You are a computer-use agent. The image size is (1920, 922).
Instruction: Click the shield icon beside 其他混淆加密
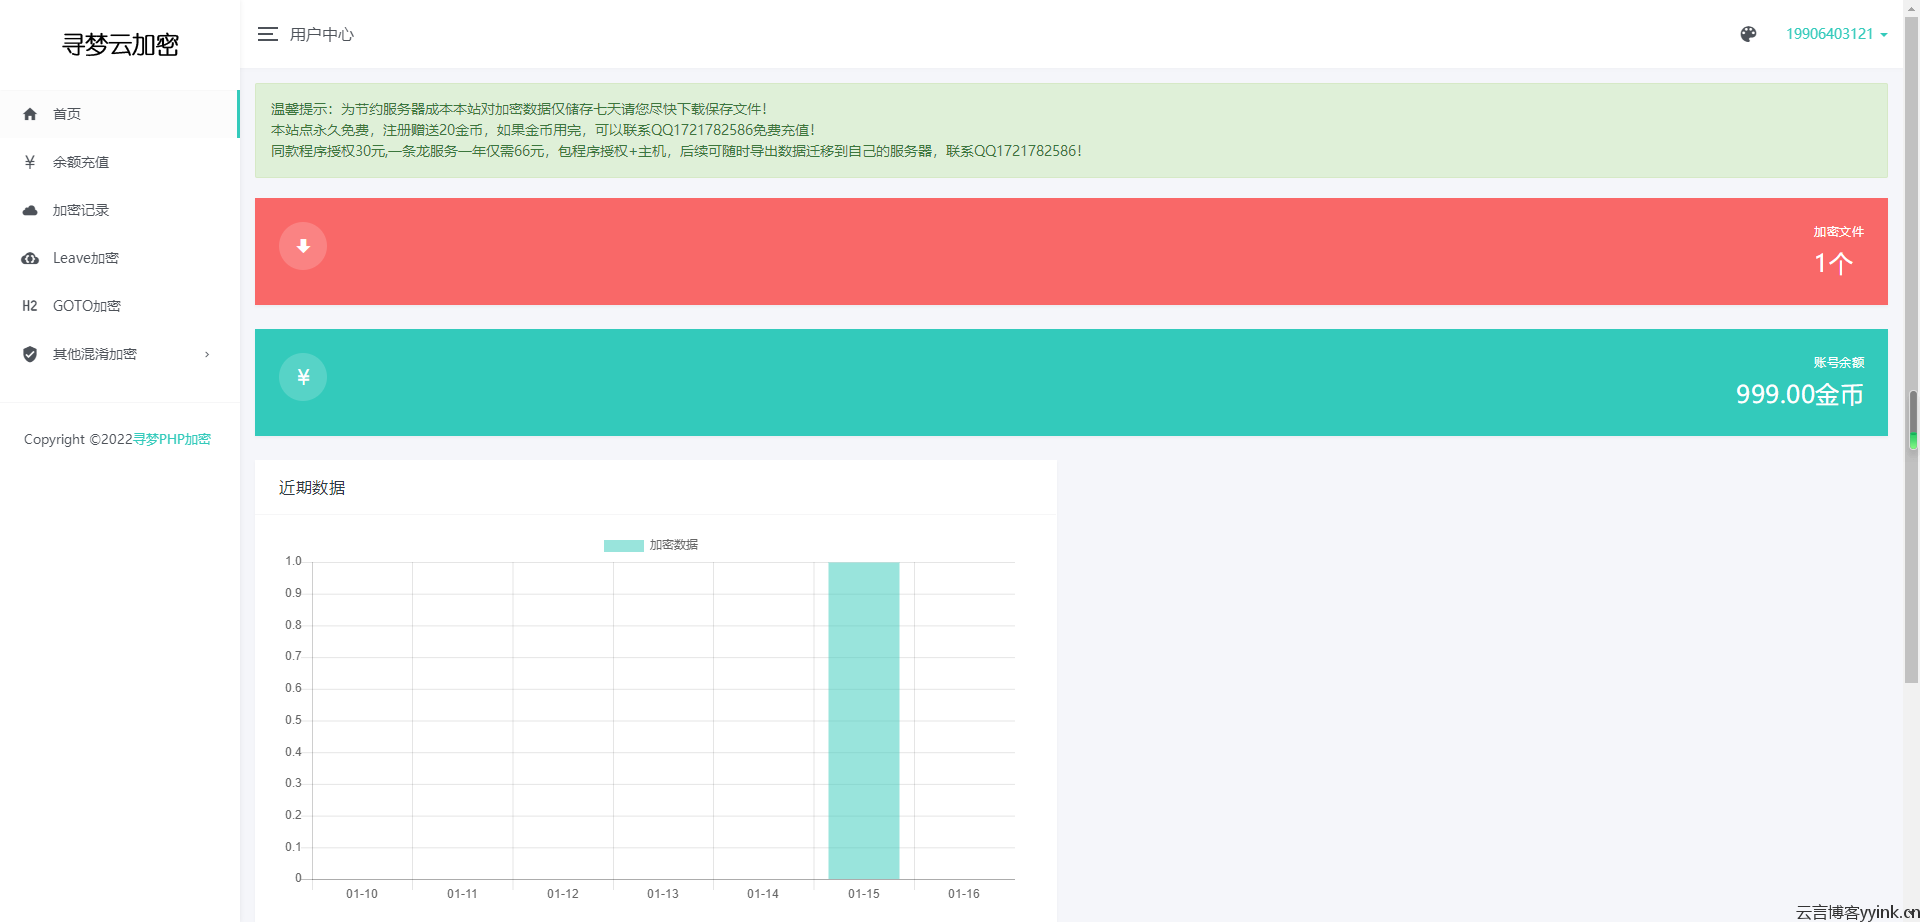[x=30, y=354]
